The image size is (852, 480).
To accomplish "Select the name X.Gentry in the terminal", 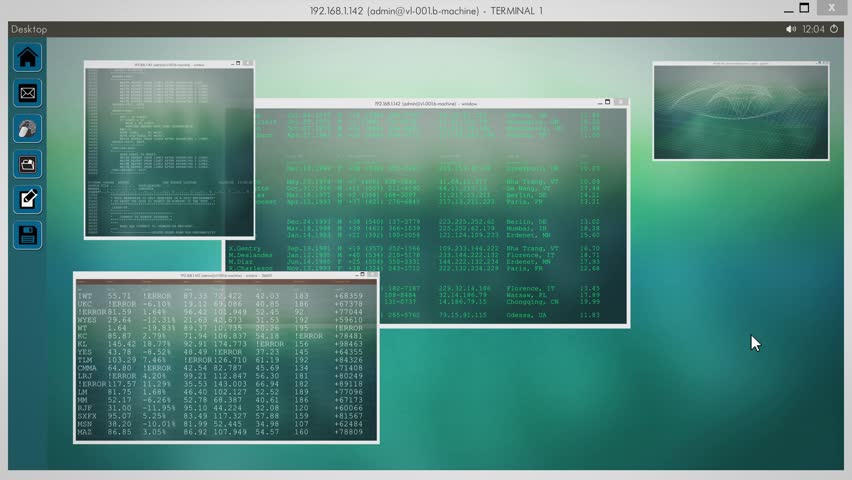I will tap(245, 248).
